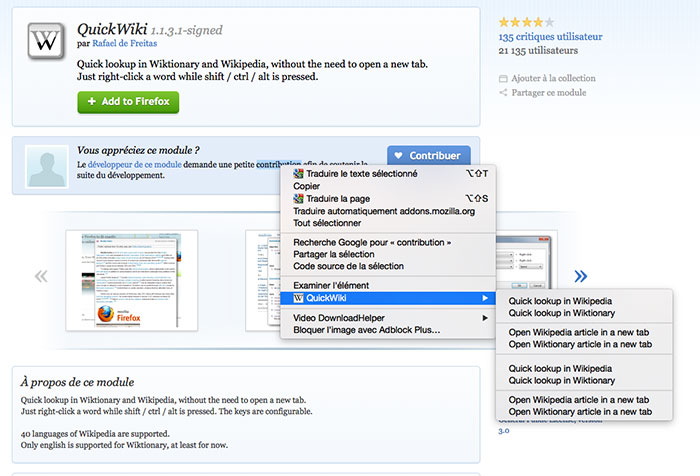Select Copier in the context menu

pos(388,186)
